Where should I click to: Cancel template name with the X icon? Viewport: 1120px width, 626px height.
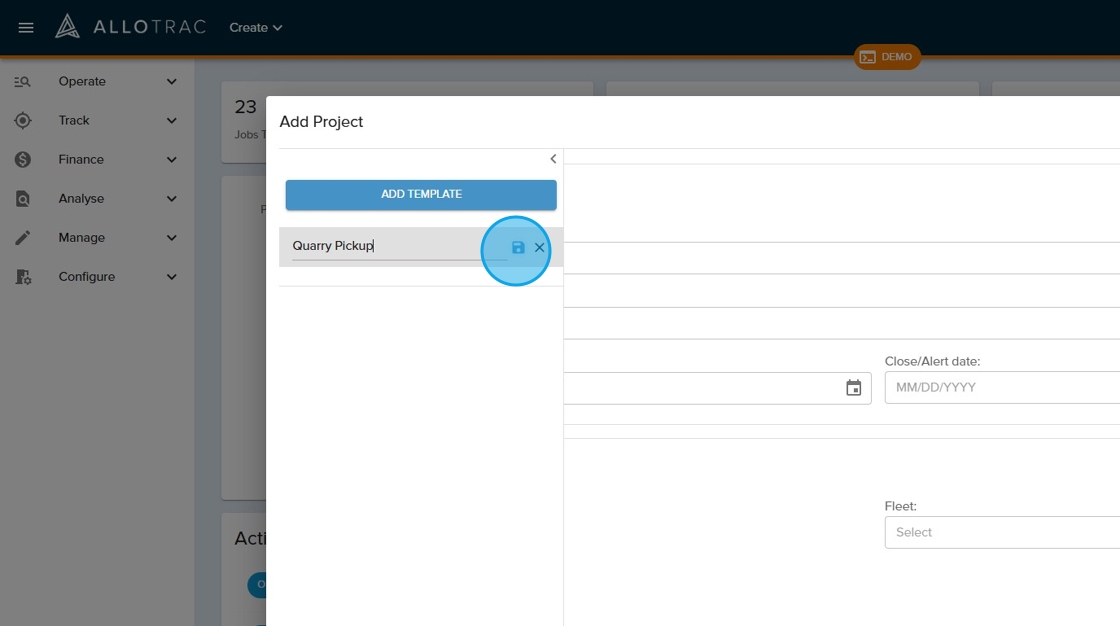point(540,247)
